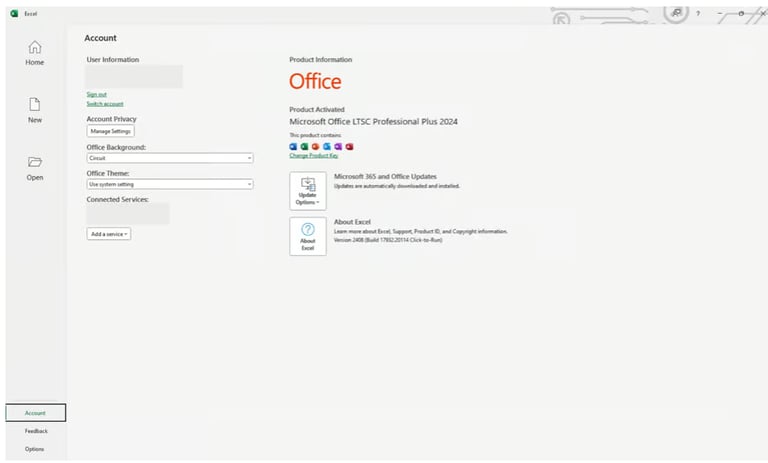Expand the Add a service menu
The height and width of the screenshot is (463, 768).
pyautogui.click(x=109, y=234)
